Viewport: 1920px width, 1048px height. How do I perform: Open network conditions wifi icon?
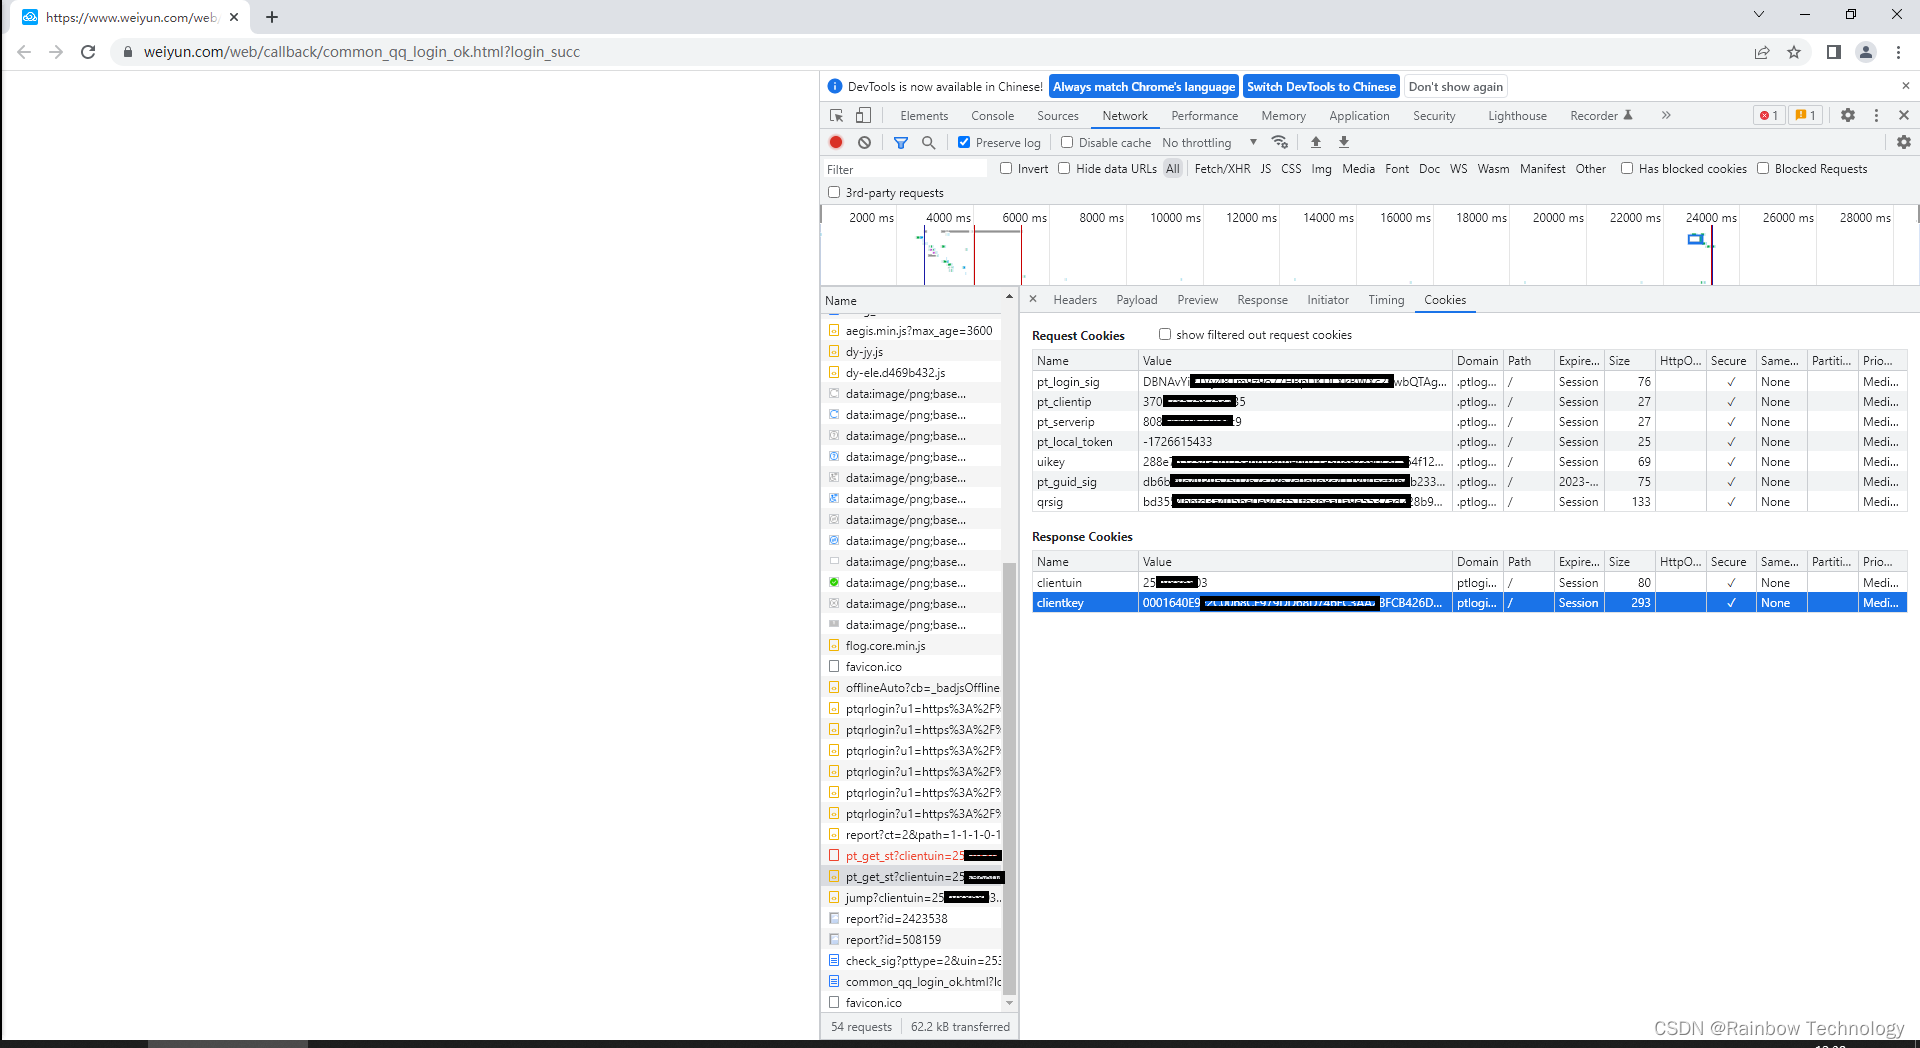(1279, 142)
